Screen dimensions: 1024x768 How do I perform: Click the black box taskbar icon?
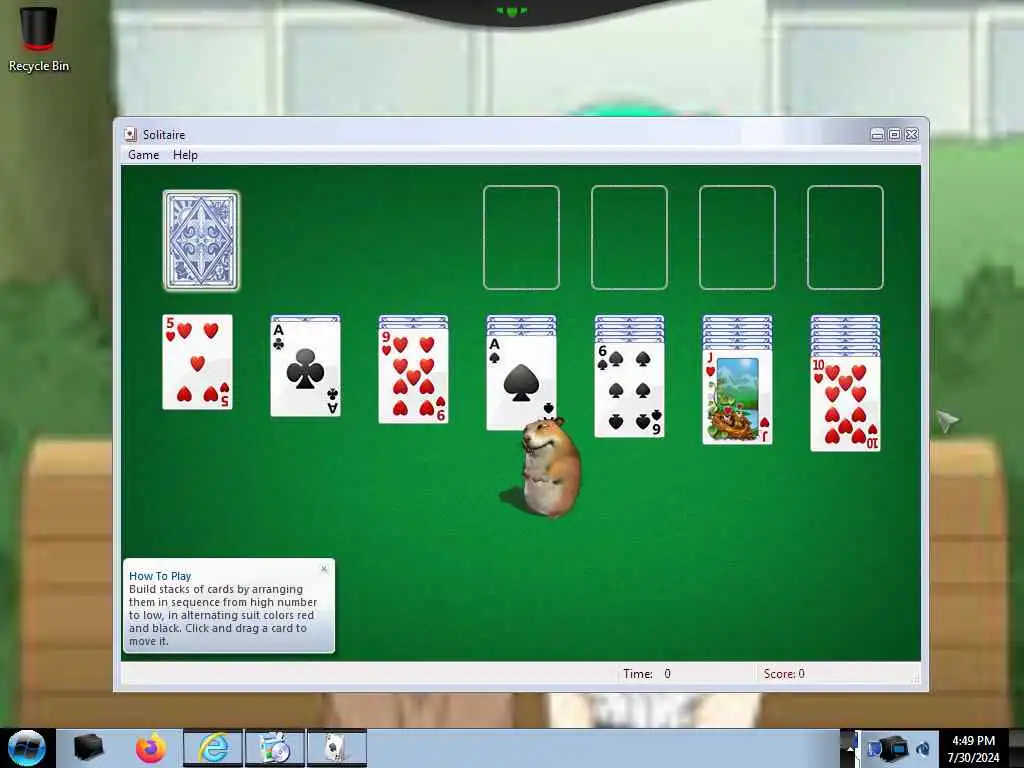pos(89,748)
